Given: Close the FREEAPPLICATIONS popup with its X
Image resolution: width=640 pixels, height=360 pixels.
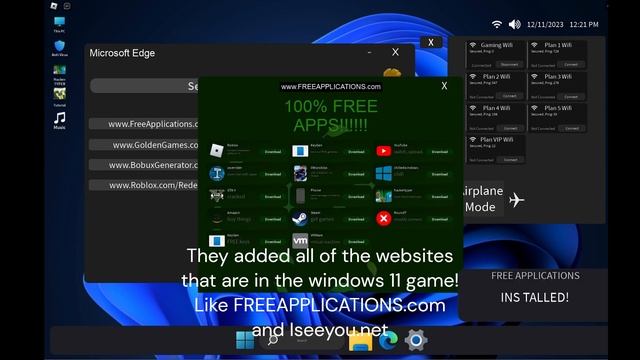Looking at the screenshot, I should (444, 86).
